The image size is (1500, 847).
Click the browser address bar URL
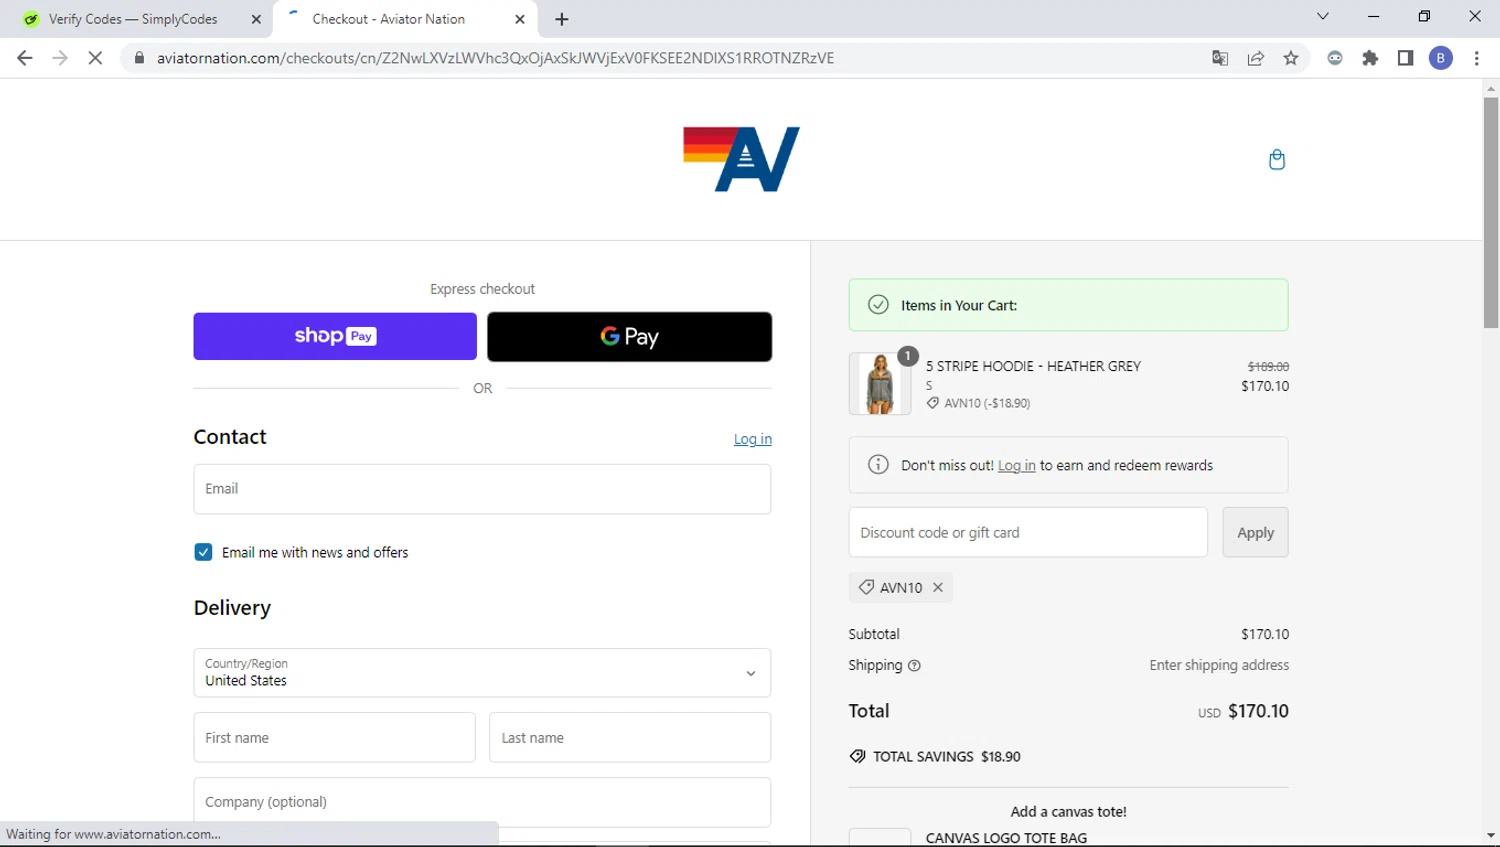(x=495, y=58)
